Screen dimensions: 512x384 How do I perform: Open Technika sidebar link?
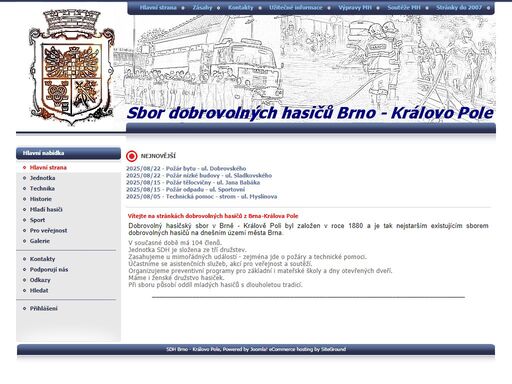click(x=42, y=189)
